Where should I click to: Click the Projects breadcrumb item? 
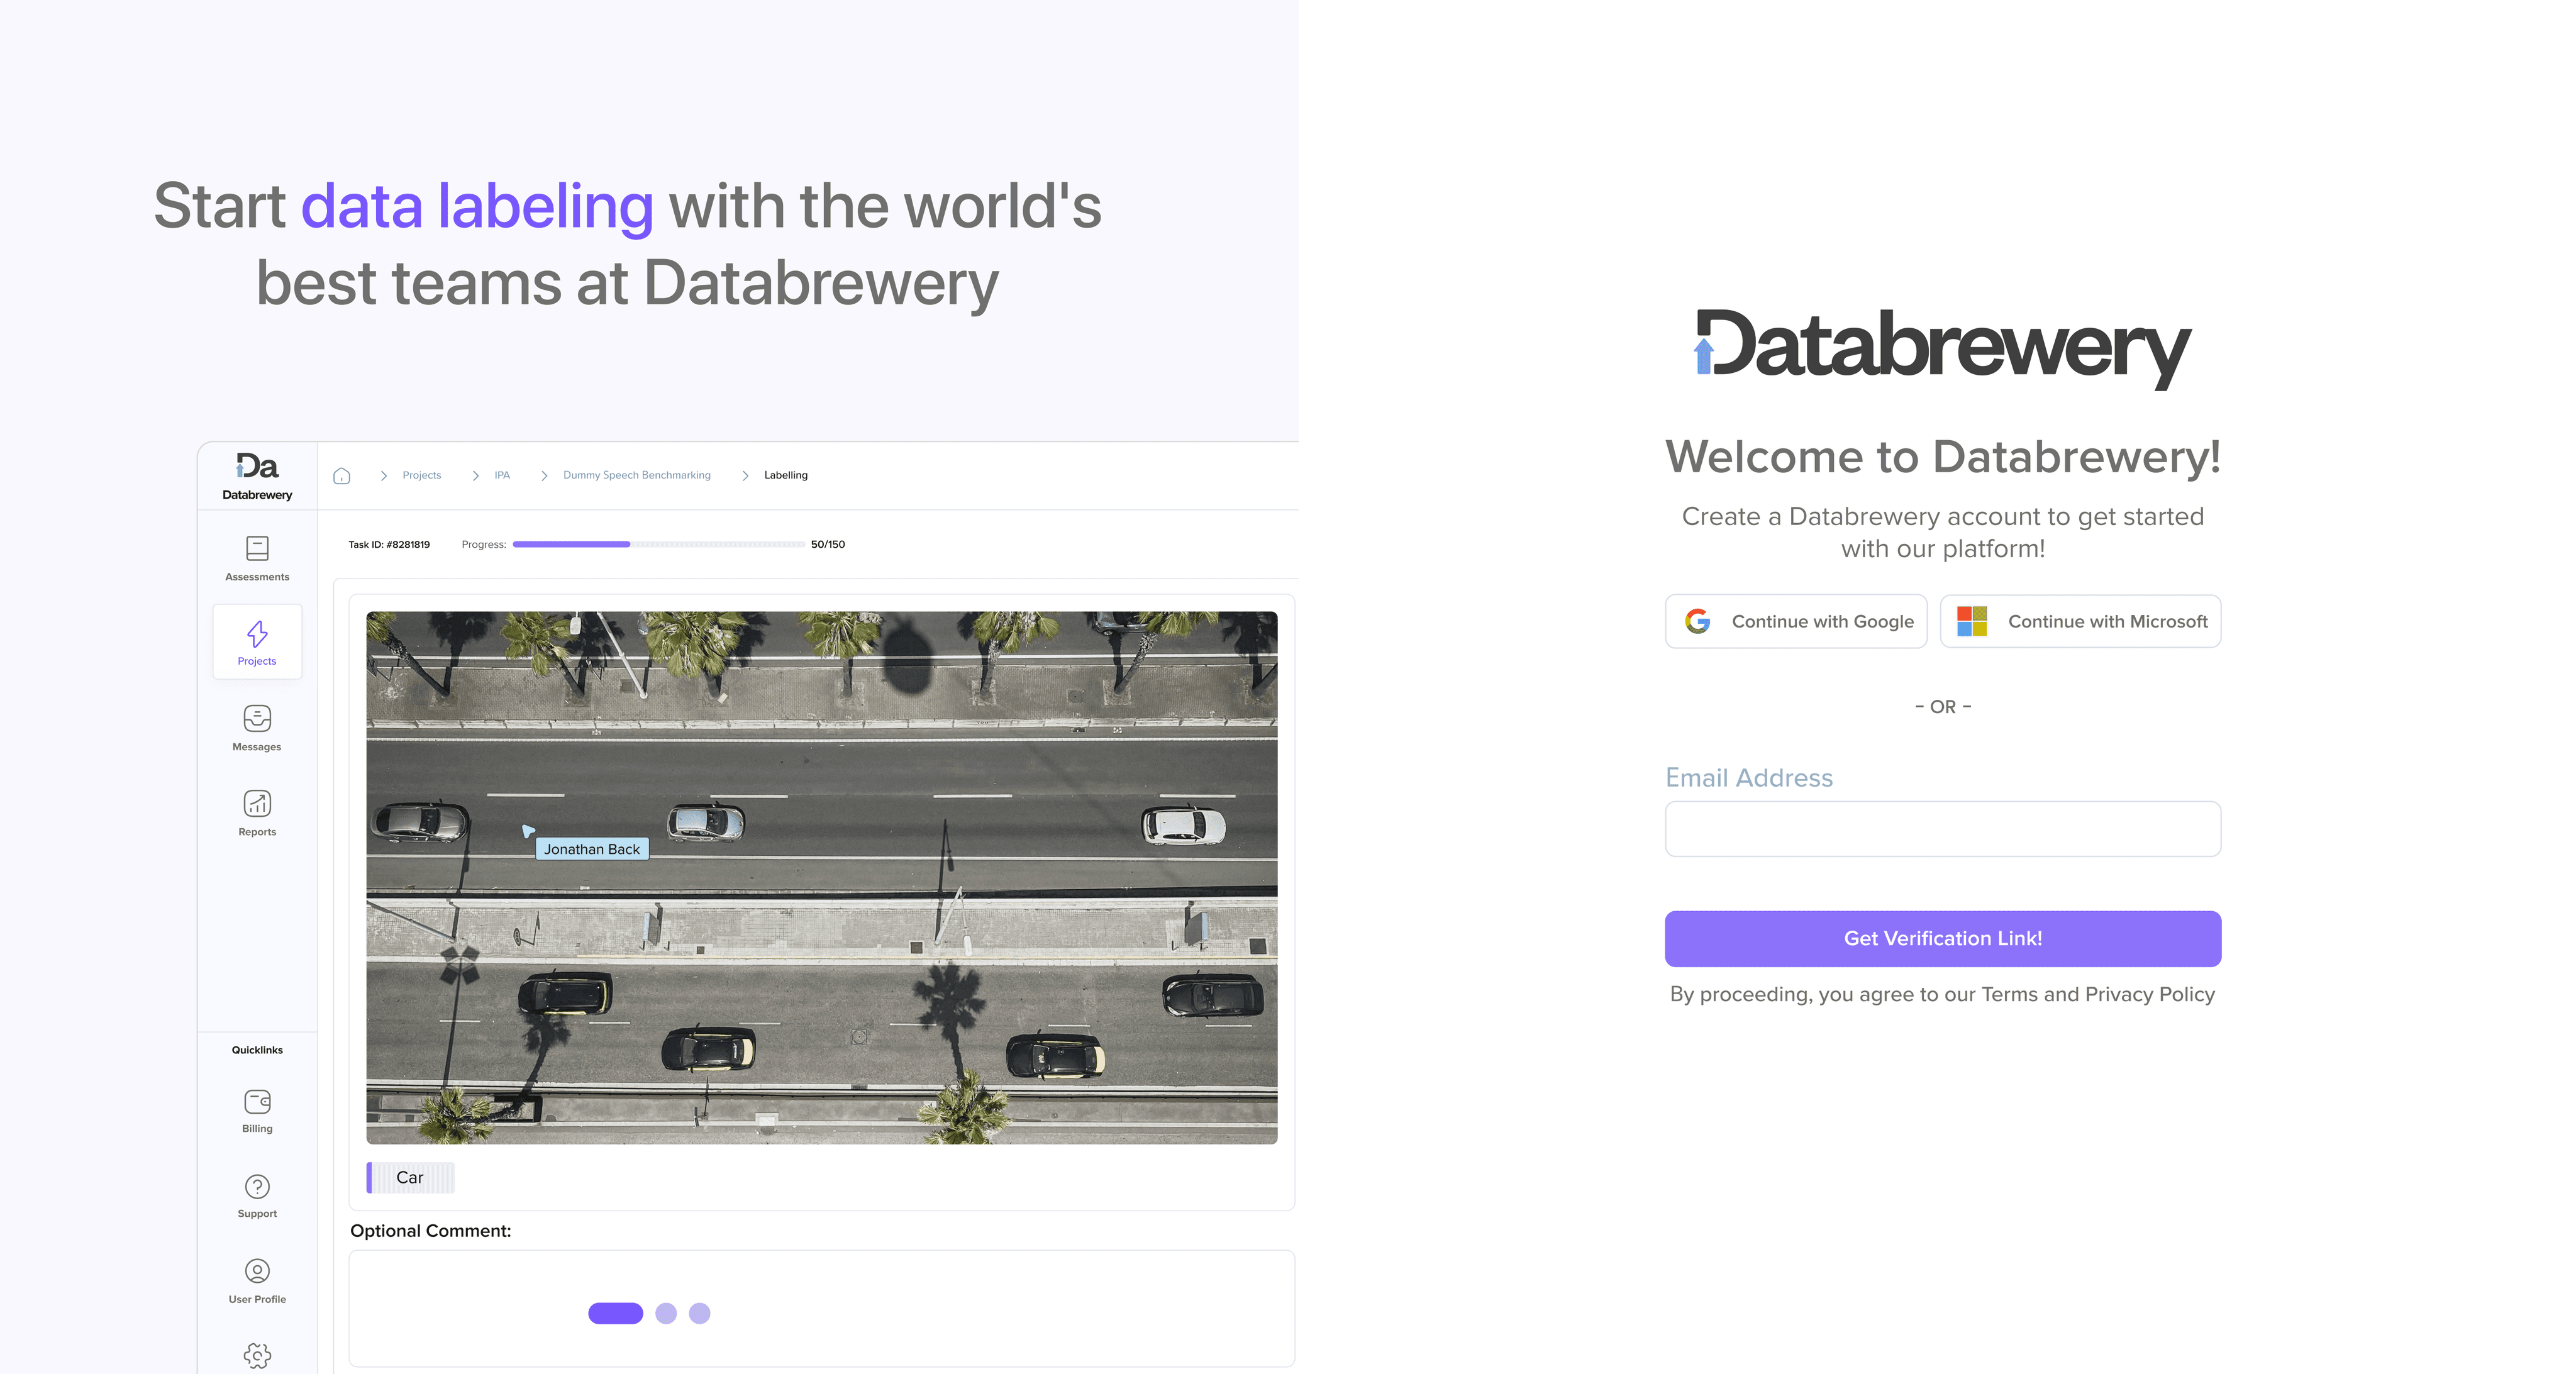coord(421,475)
